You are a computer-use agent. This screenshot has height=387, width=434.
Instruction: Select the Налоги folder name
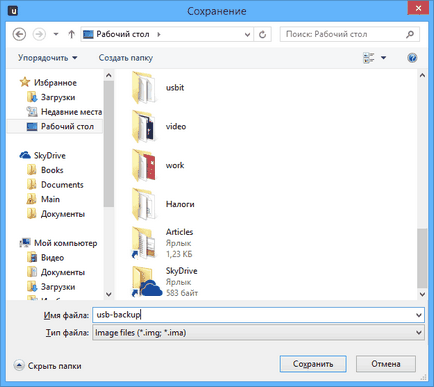180,204
